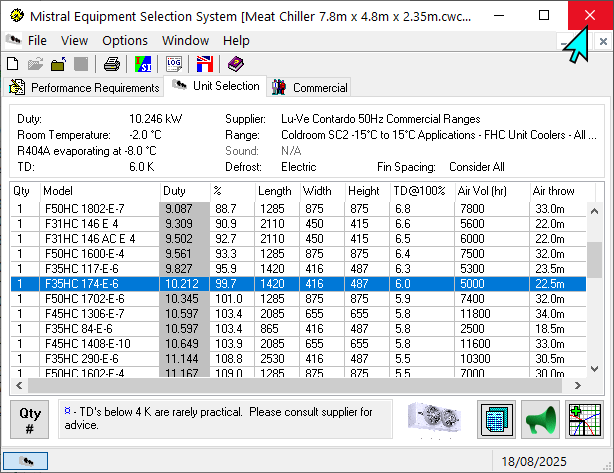This screenshot has height=473, width=614.
Task: Create a new file with blank page icon
Action: (13, 64)
